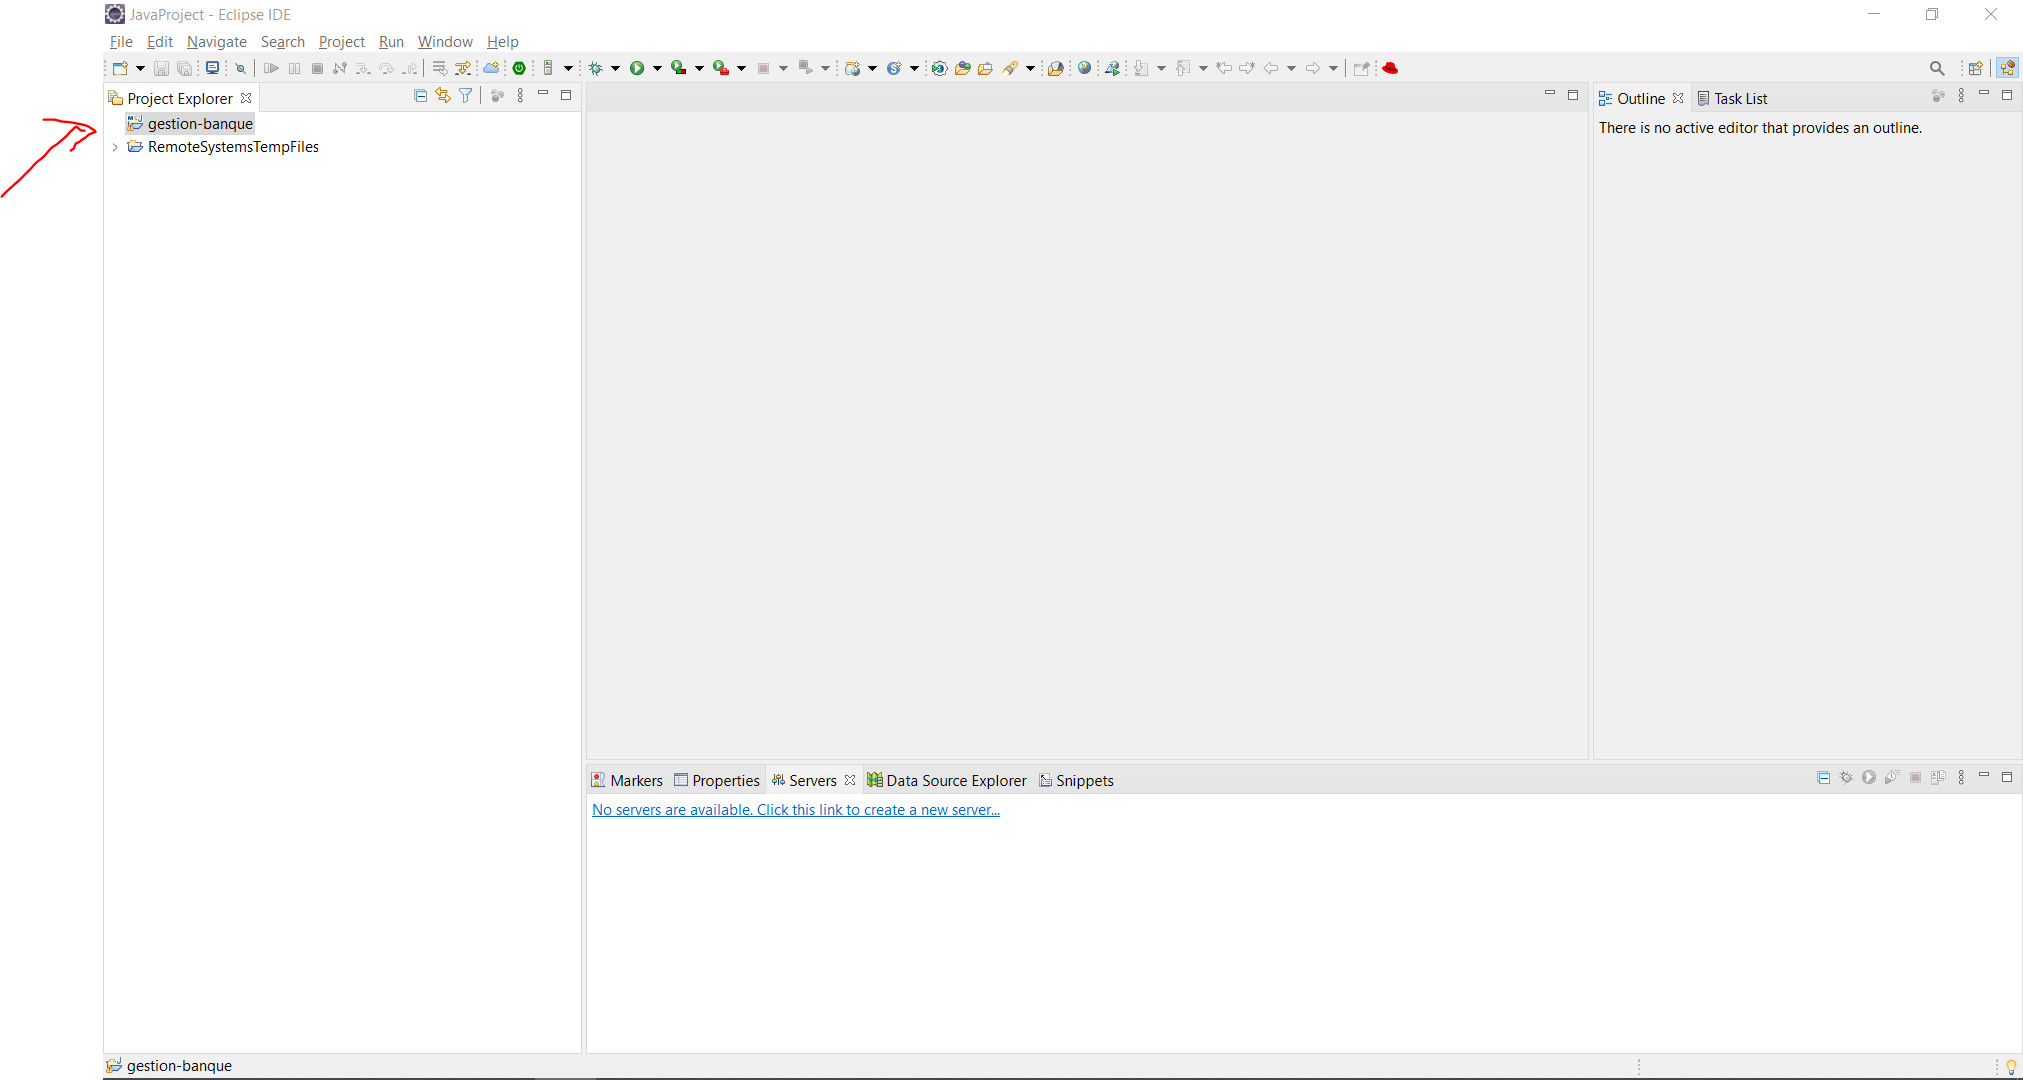
Task: Open the Search flashlight dropdown arrow
Action: point(1030,68)
